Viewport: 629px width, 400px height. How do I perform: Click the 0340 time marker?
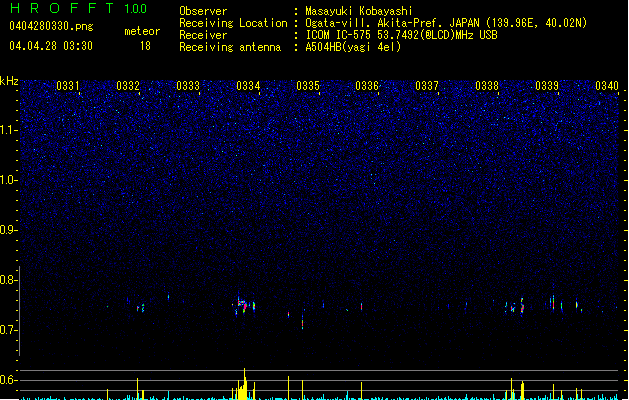tap(607, 85)
